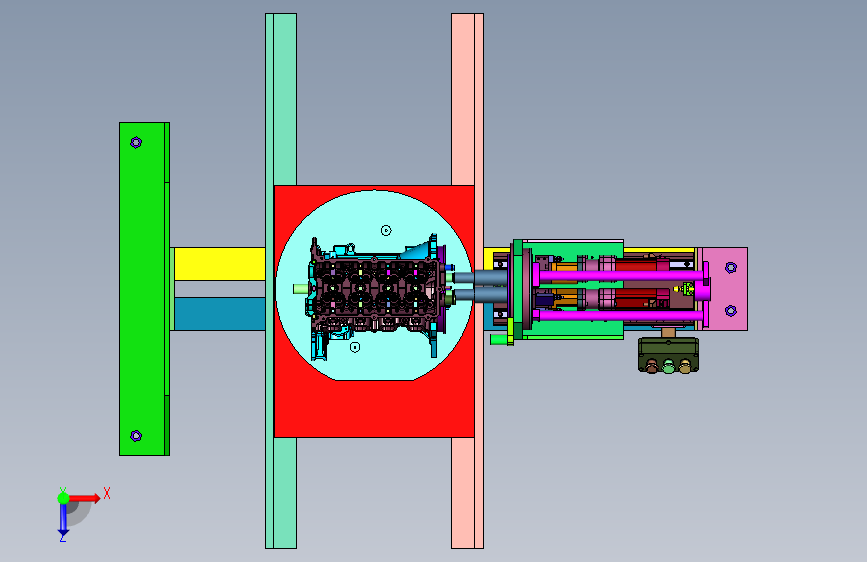Click the upper bolt on pink plate

click(731, 268)
